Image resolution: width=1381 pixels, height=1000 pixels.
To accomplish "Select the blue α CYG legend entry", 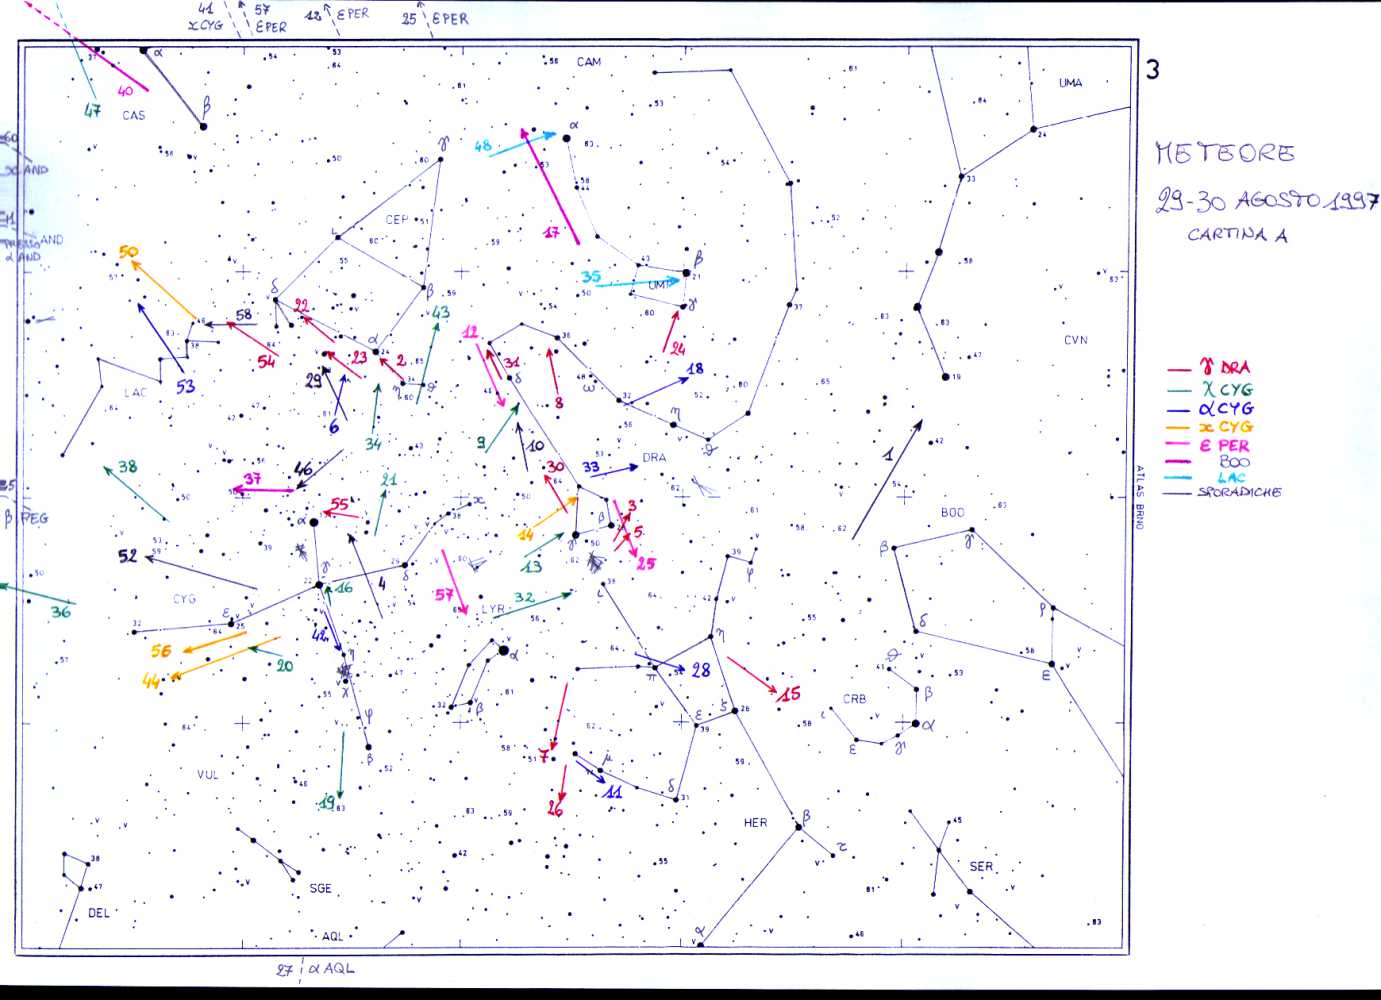I will [1225, 408].
